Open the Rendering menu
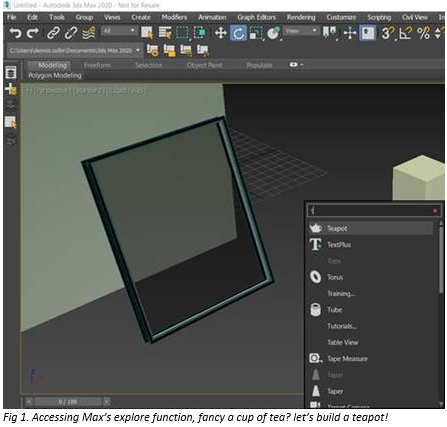The width and height of the screenshot is (447, 427). tap(301, 17)
